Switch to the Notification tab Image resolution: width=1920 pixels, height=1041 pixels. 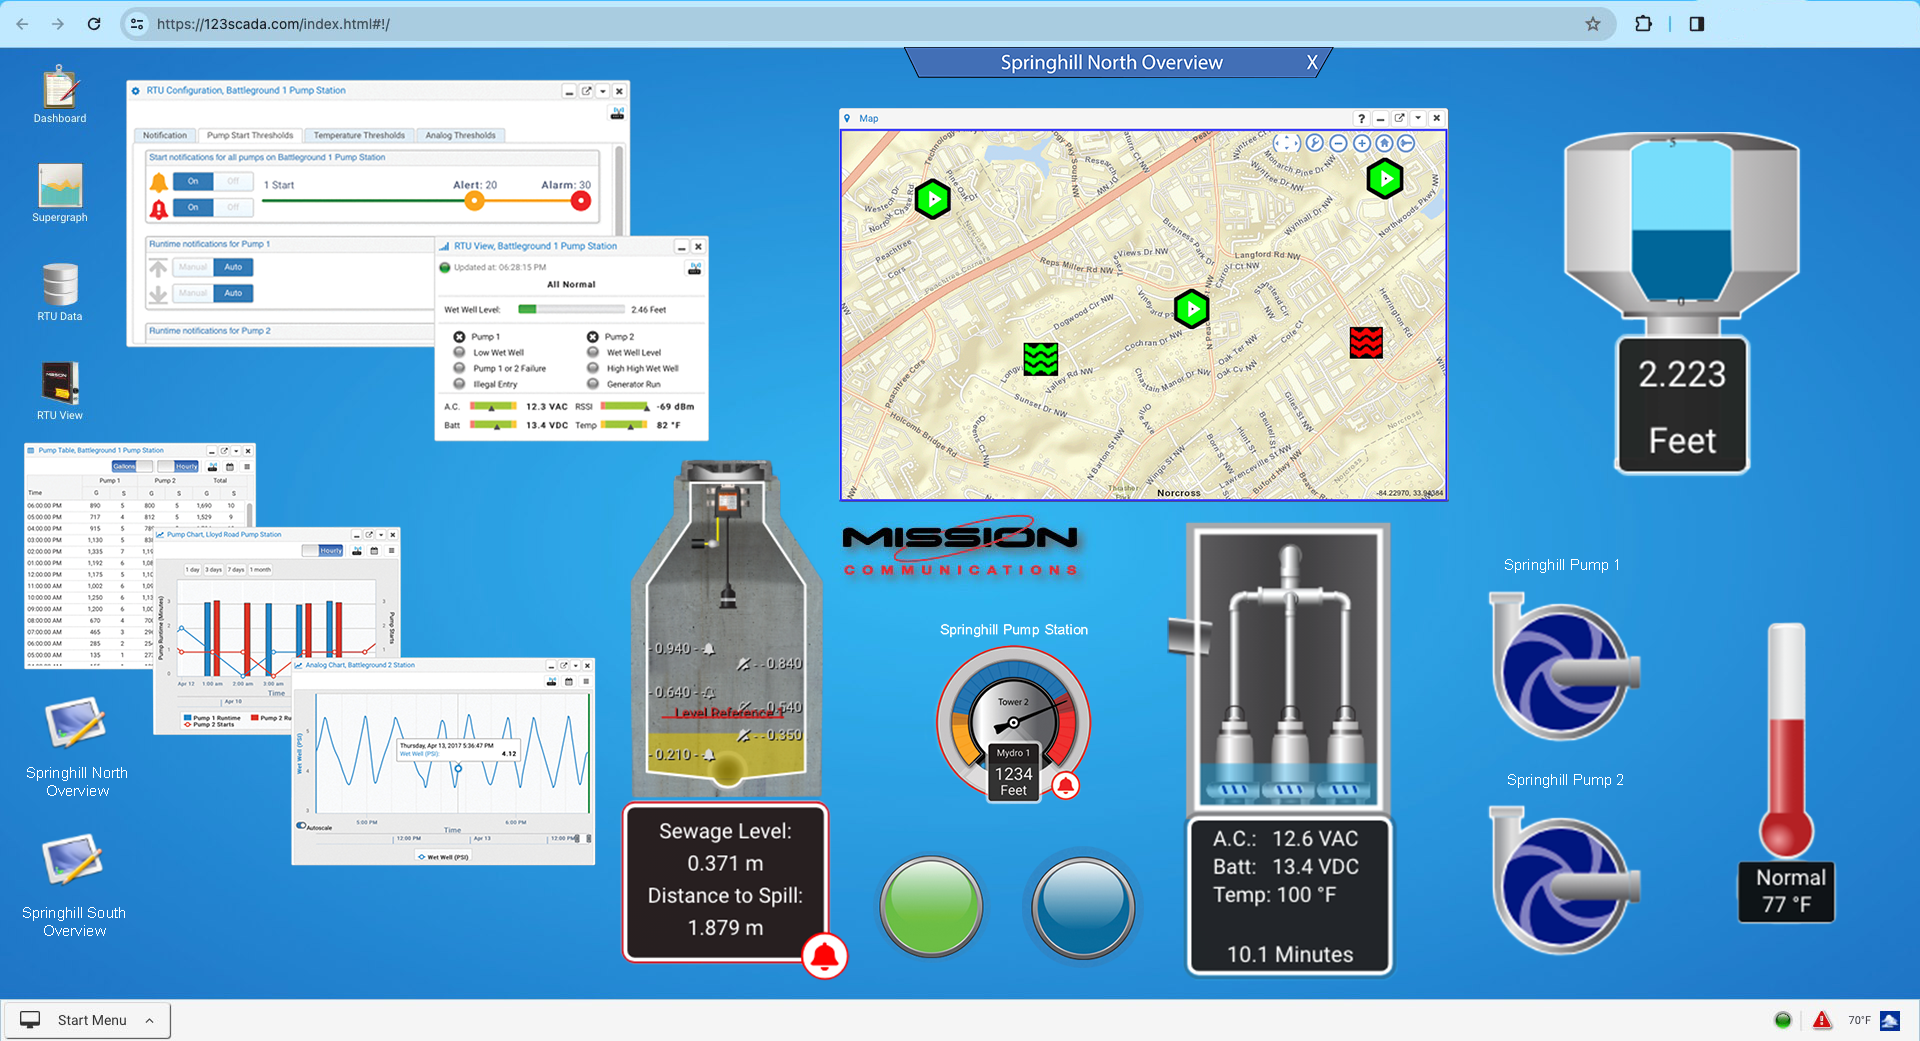pos(165,135)
